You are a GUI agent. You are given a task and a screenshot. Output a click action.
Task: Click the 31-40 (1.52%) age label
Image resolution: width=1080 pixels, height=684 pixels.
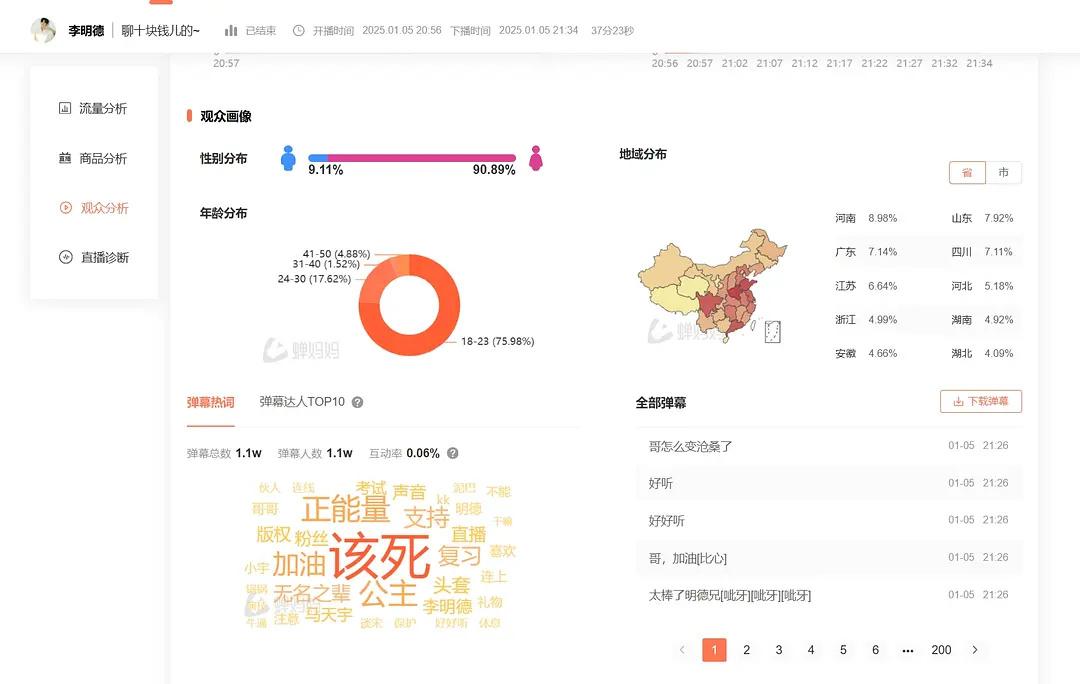(326, 264)
